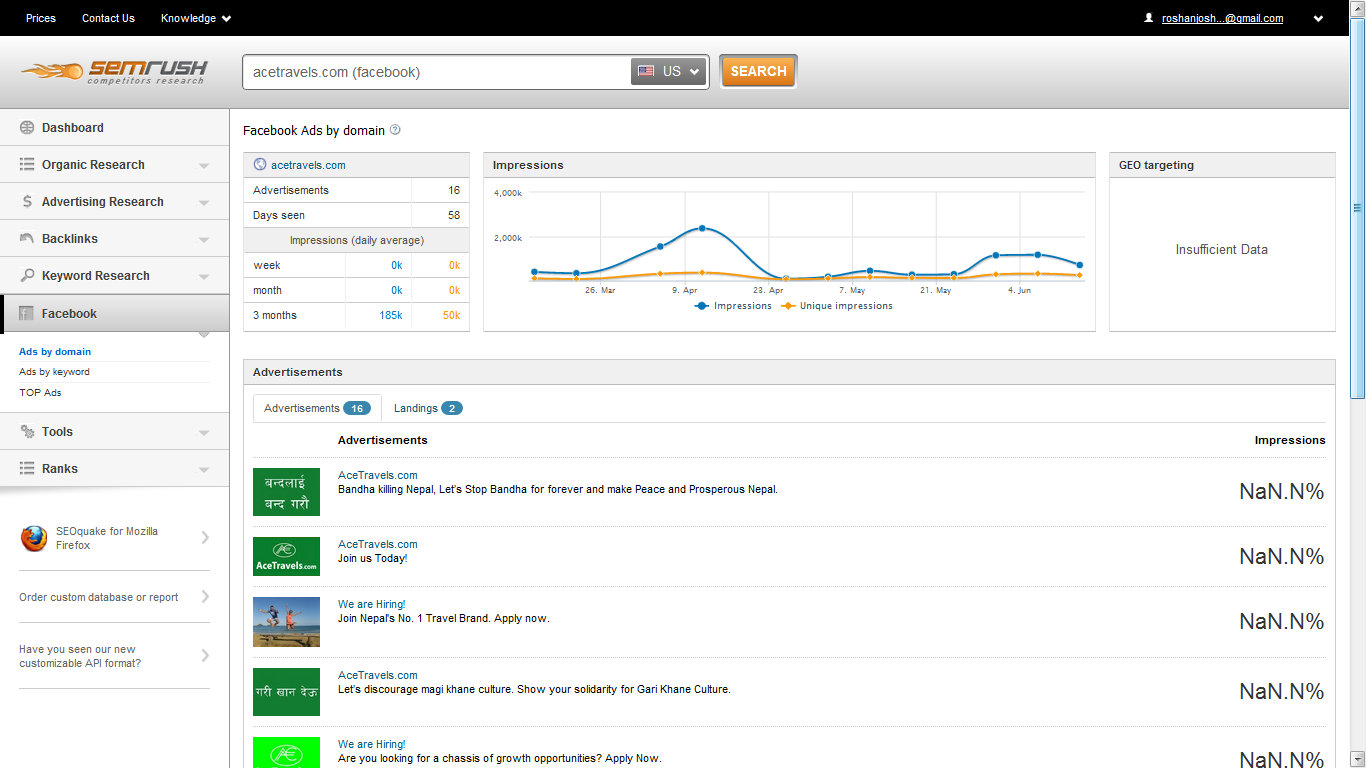This screenshot has height=768, width=1366.
Task: Open the Contact Us menu item
Action: pyautogui.click(x=108, y=18)
